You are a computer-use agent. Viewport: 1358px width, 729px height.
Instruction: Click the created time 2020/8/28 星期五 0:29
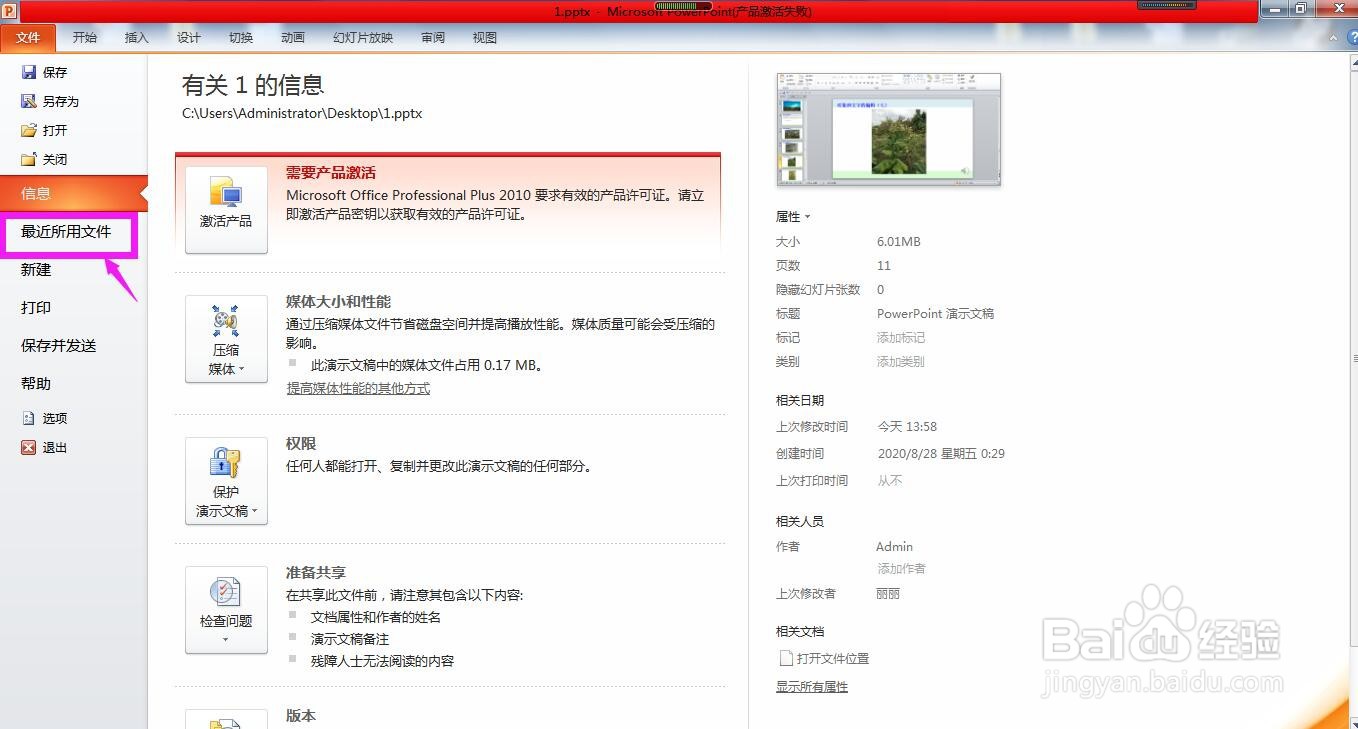click(941, 454)
